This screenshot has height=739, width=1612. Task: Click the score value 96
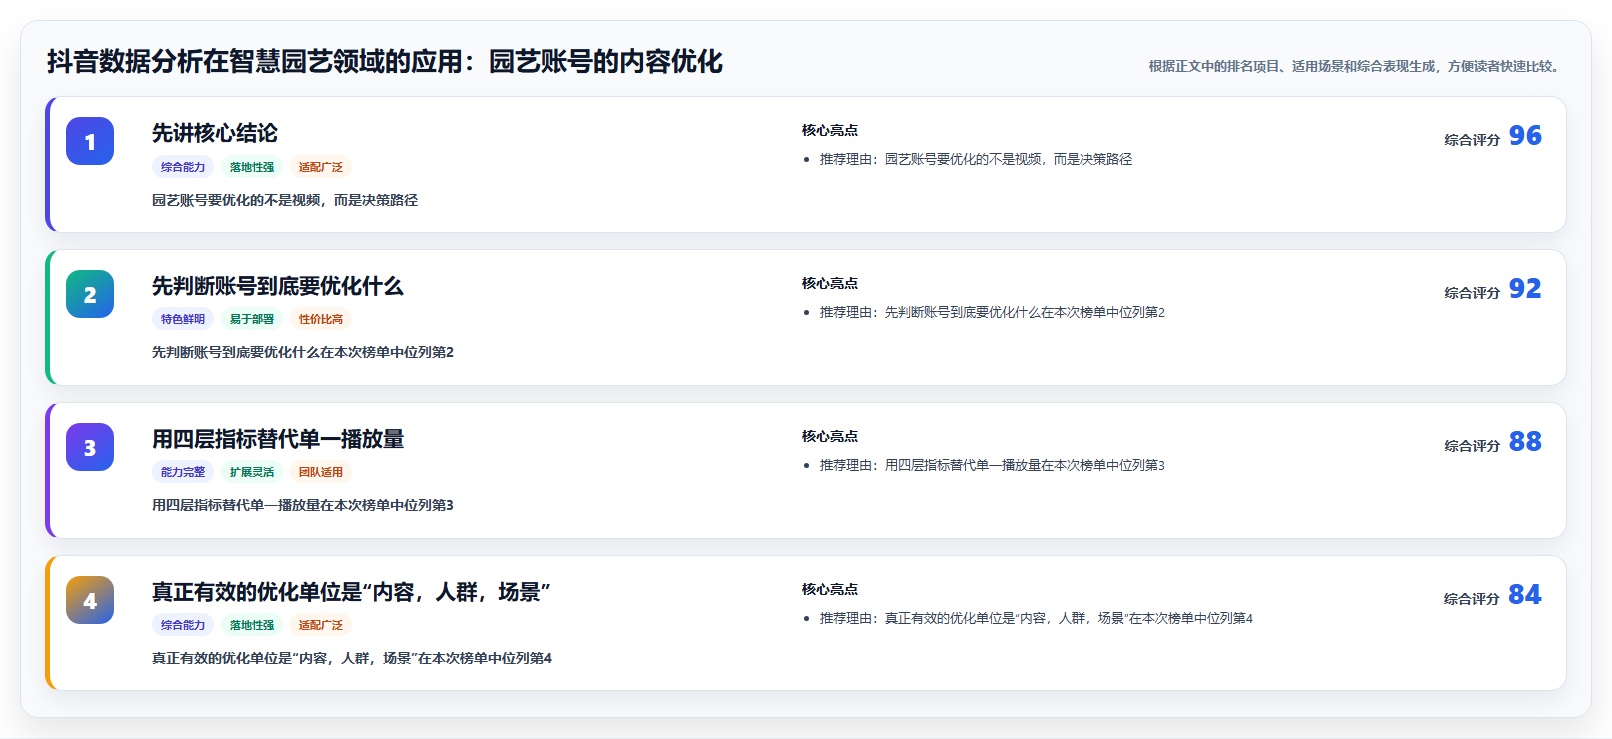click(1525, 135)
